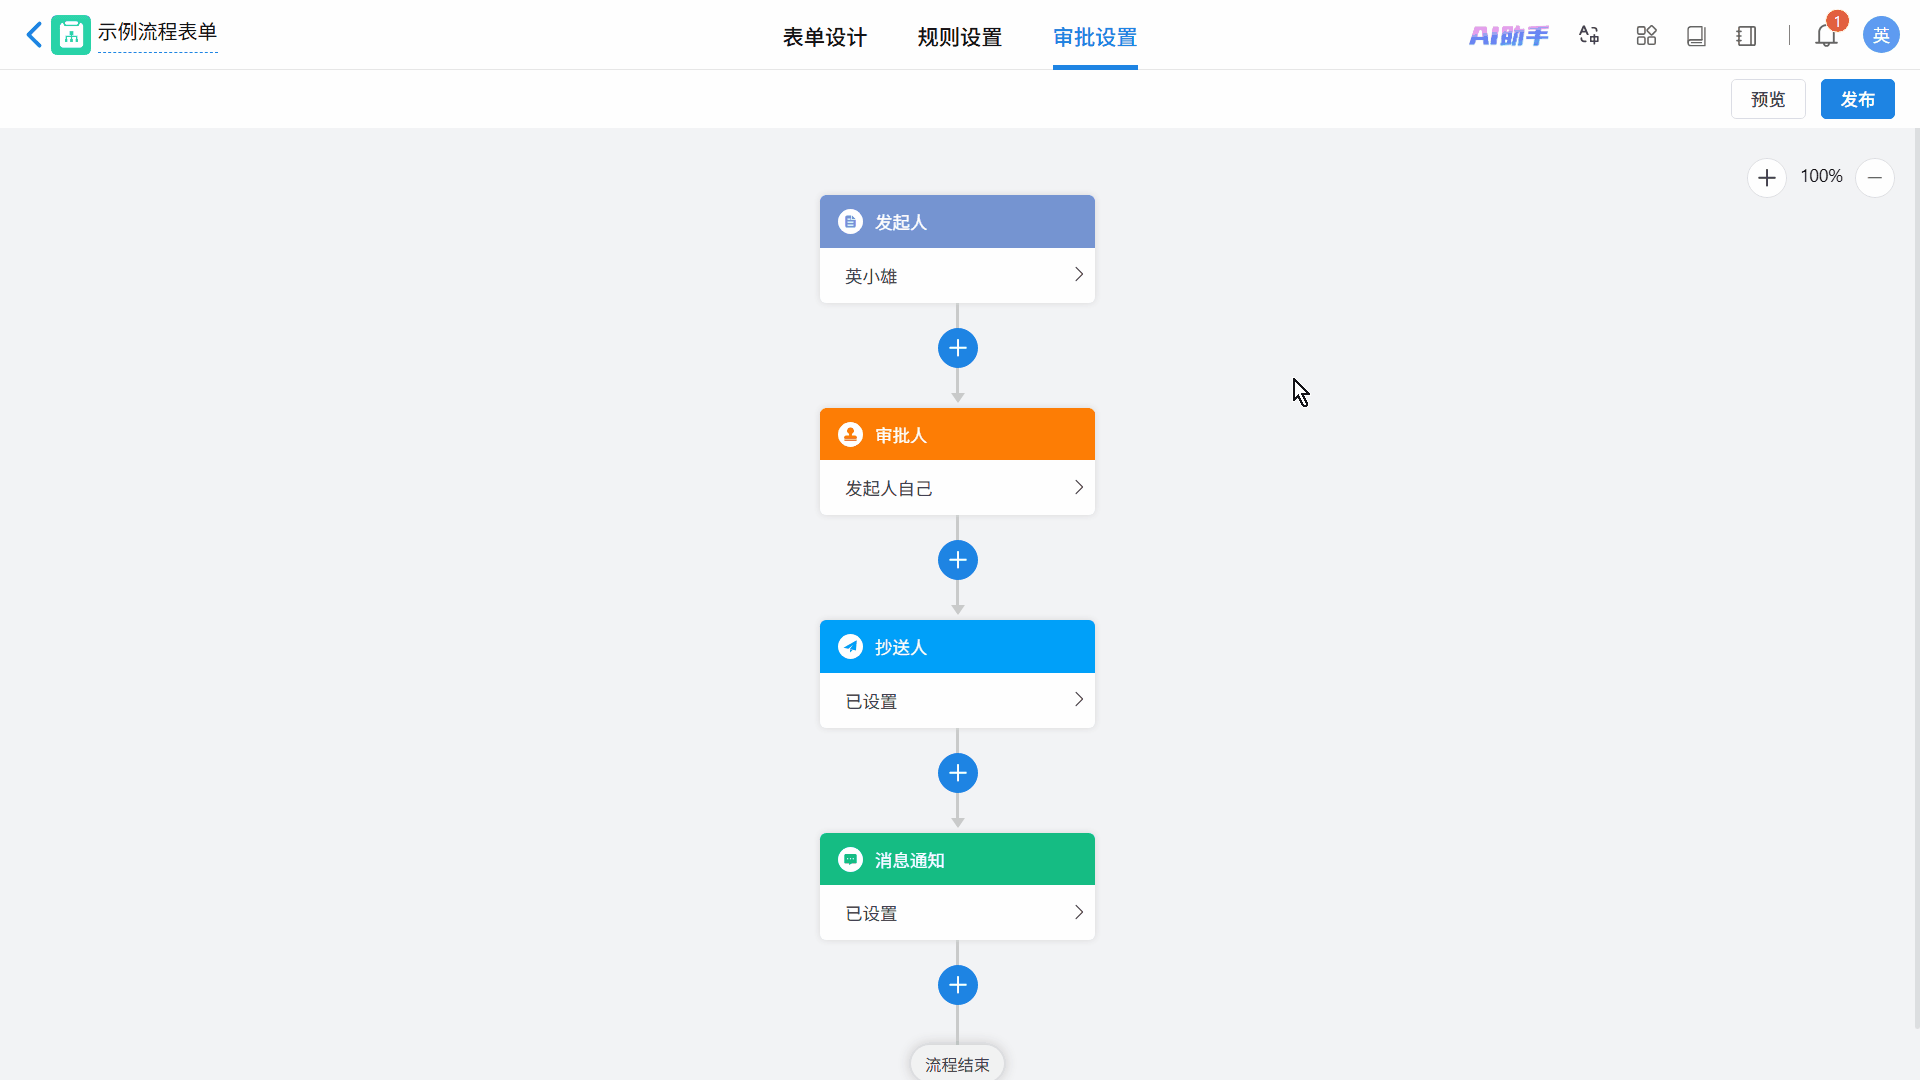Switch to 规则设置 tab
This screenshot has width=1920, height=1080.
tap(959, 37)
